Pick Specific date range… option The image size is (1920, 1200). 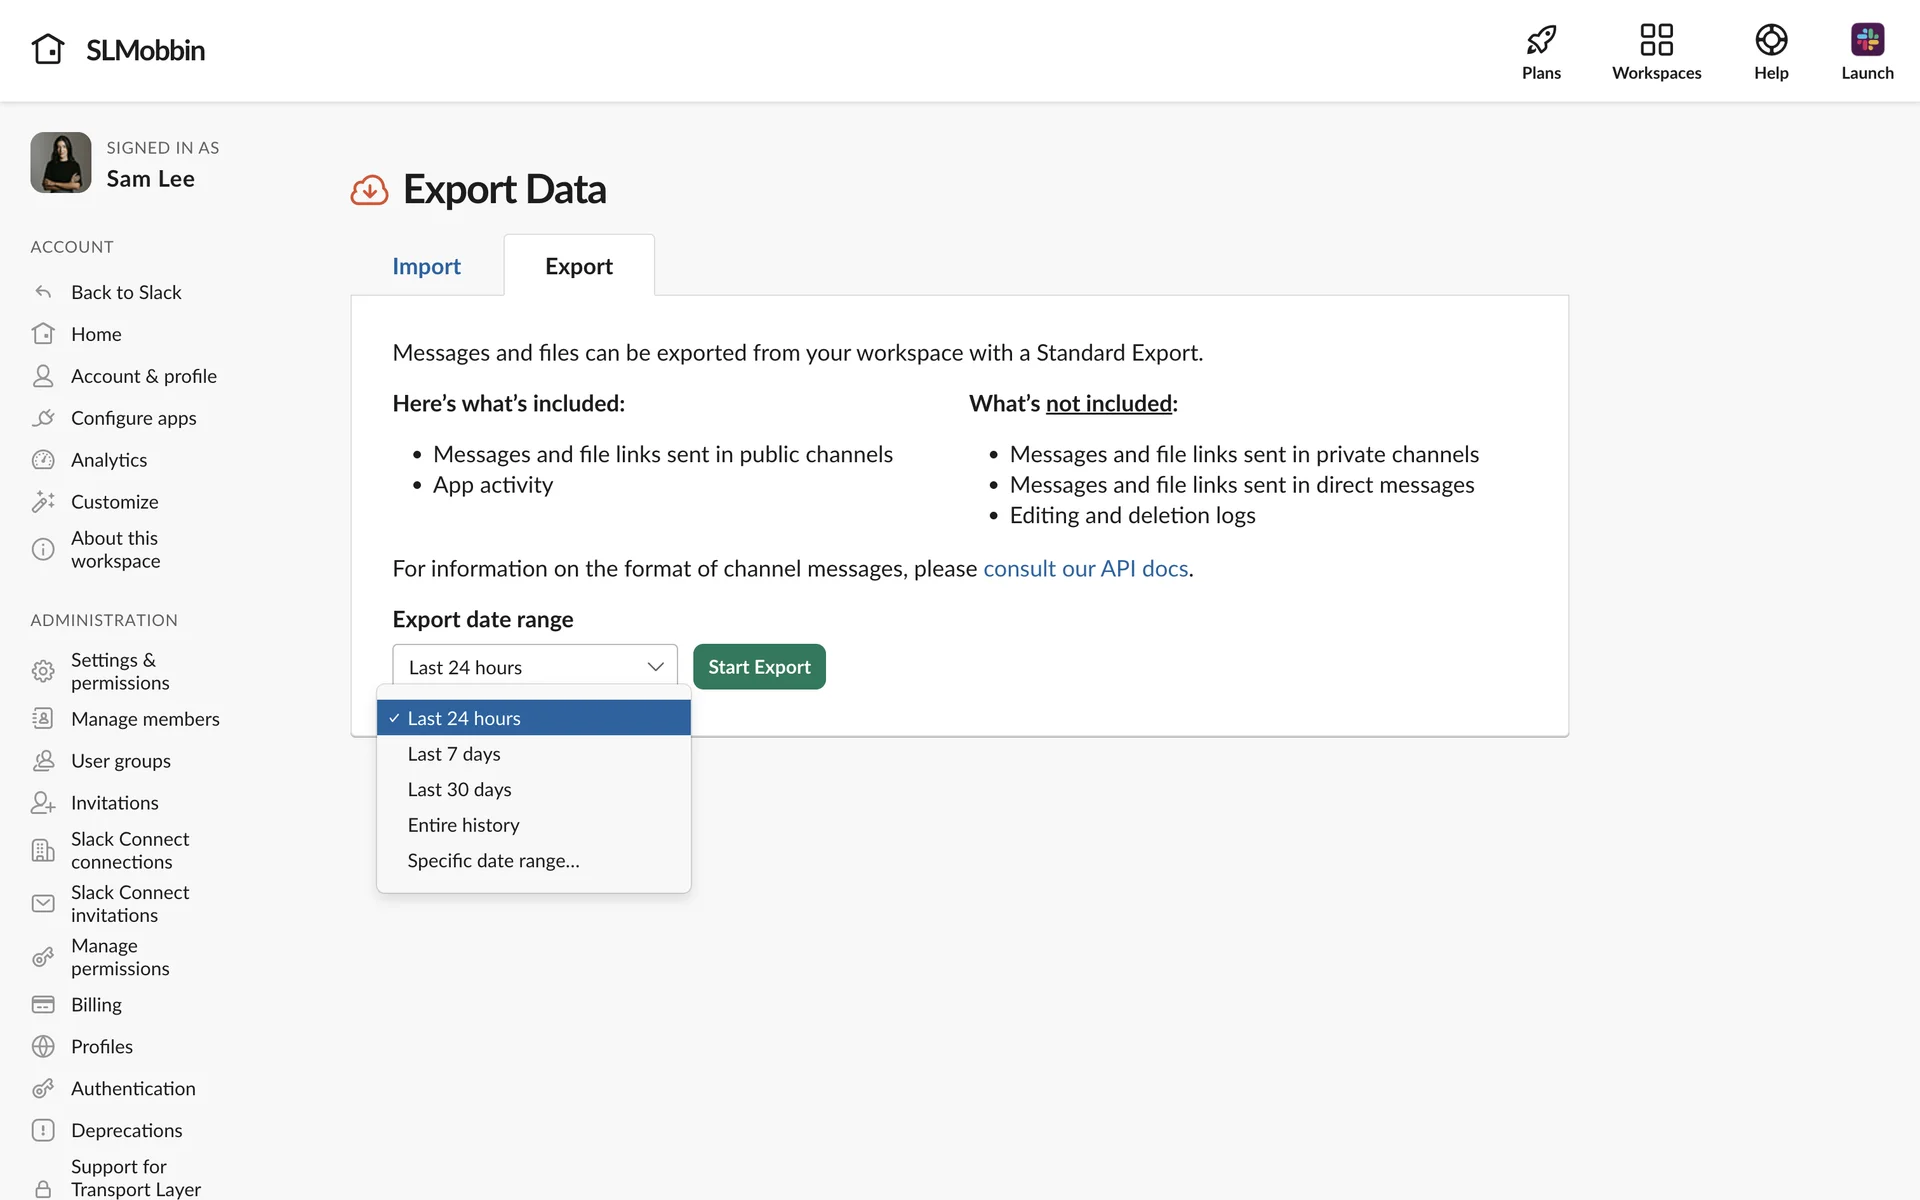[x=493, y=861]
